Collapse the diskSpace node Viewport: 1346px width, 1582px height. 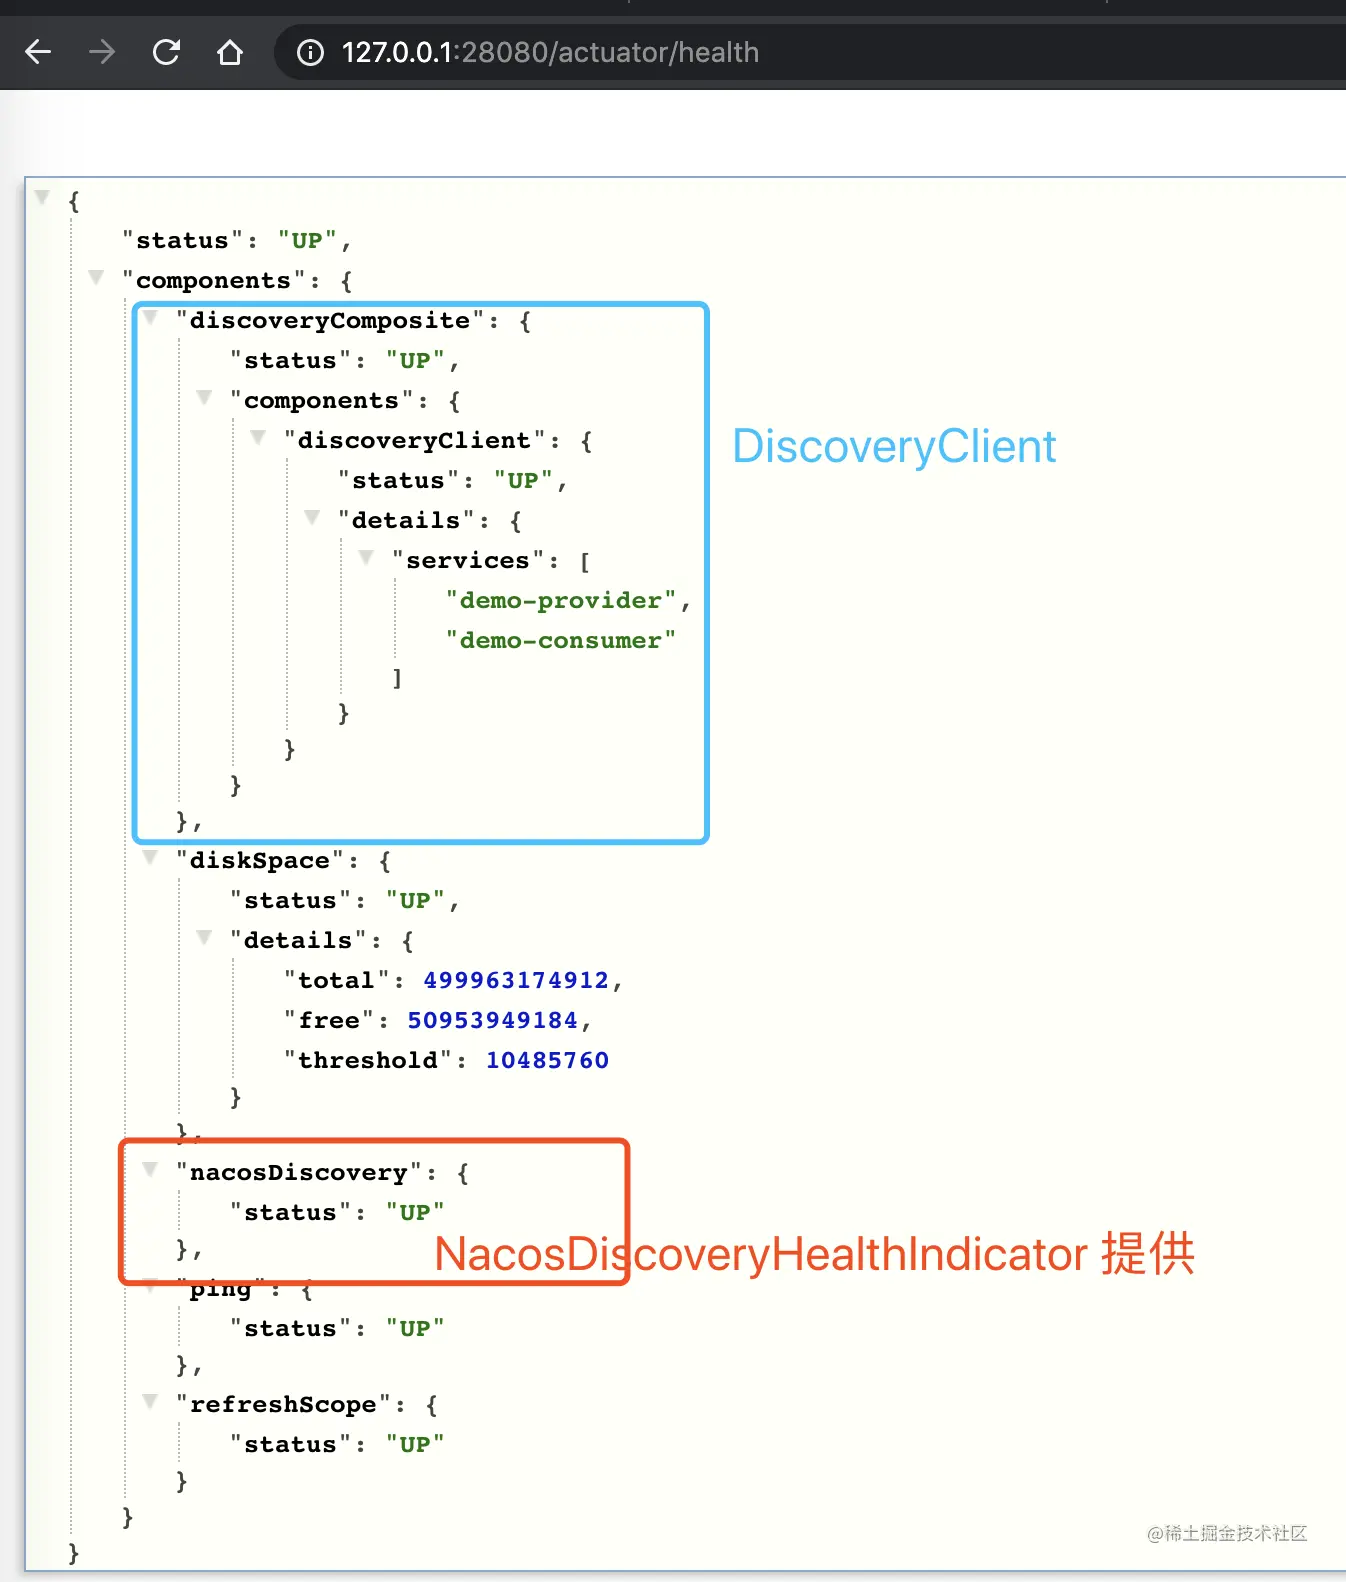(150, 857)
